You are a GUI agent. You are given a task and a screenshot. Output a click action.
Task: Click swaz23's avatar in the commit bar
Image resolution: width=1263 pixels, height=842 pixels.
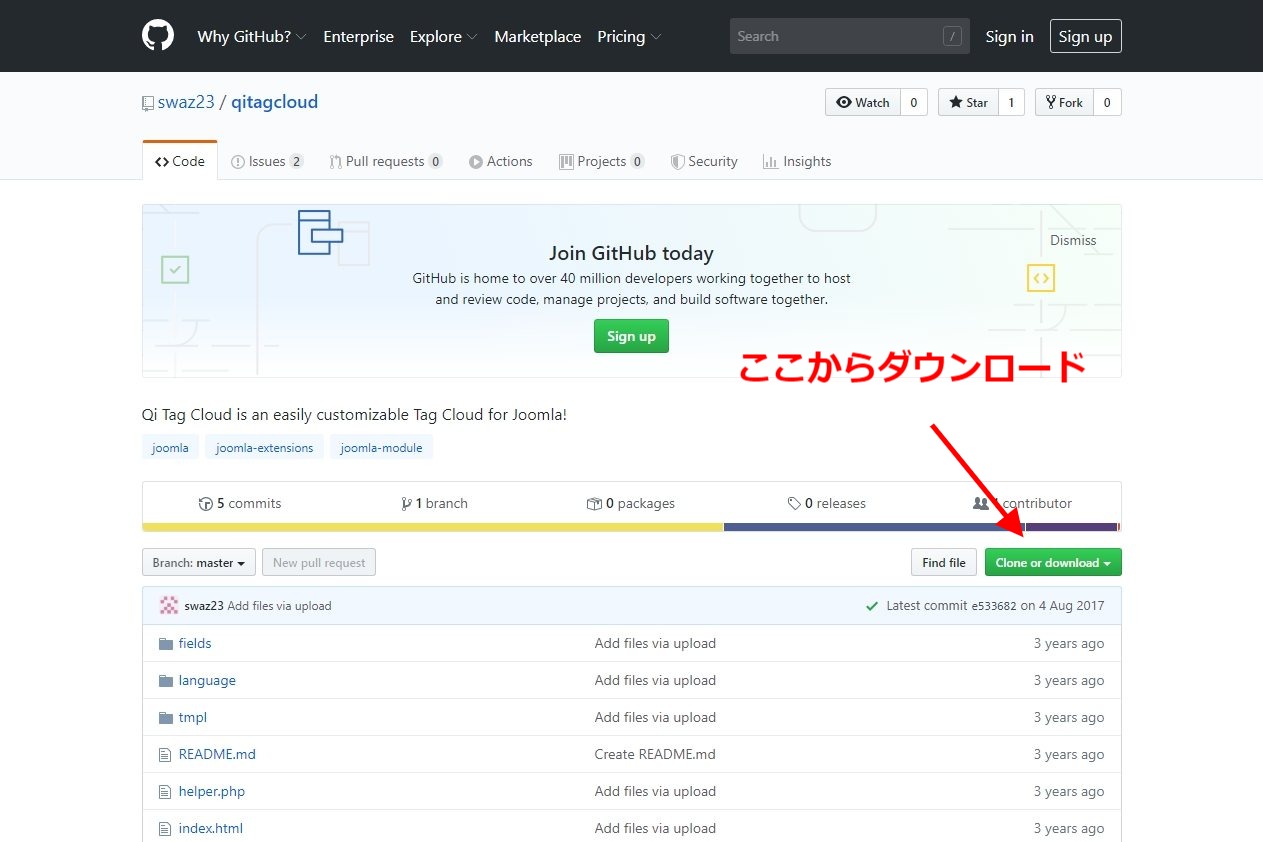click(167, 605)
